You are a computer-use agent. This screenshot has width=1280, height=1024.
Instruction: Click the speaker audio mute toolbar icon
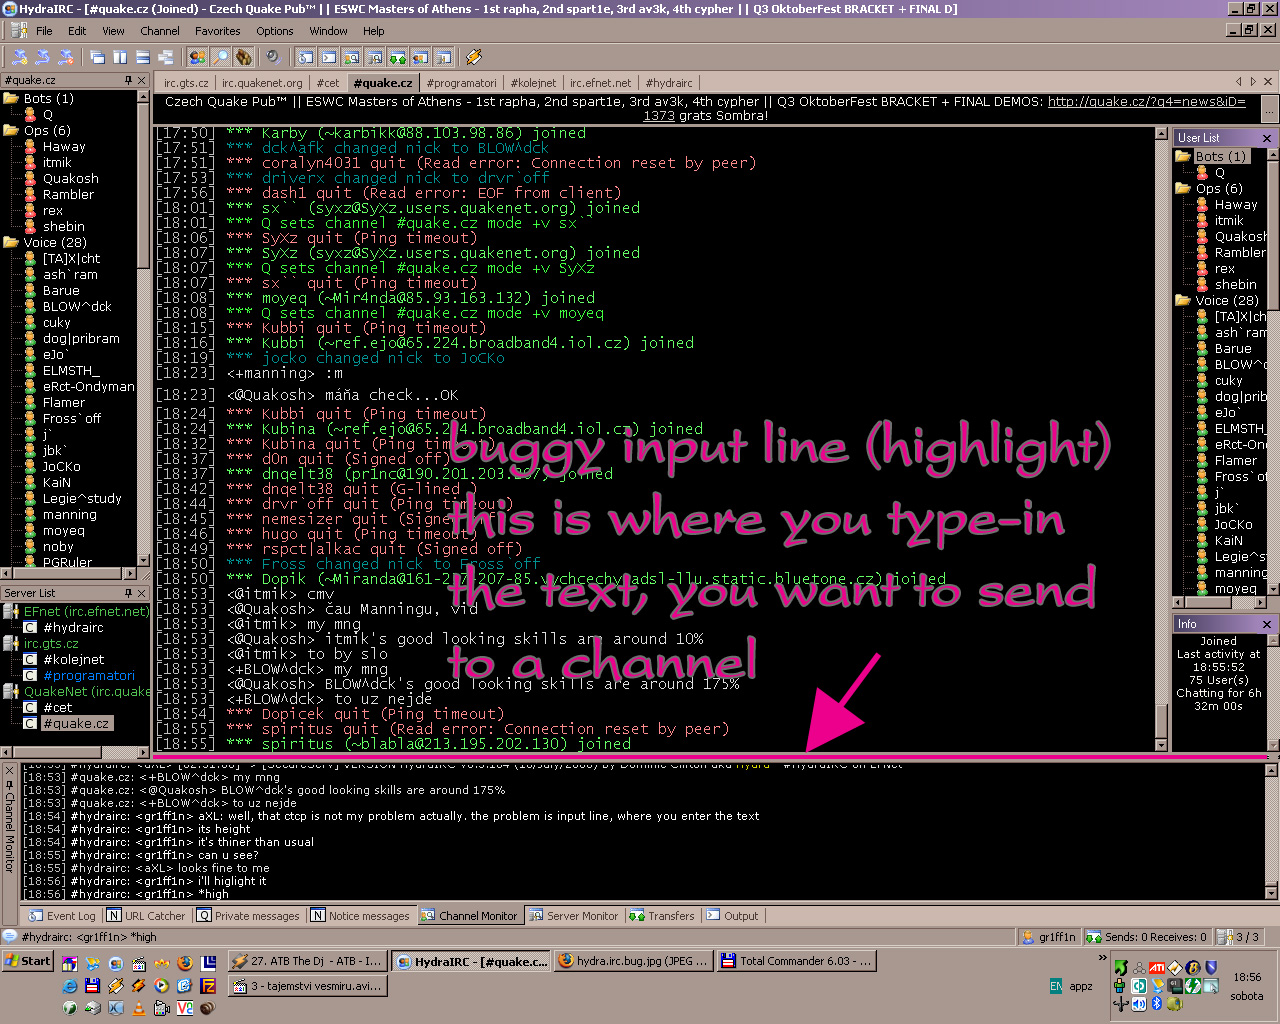(x=271, y=57)
